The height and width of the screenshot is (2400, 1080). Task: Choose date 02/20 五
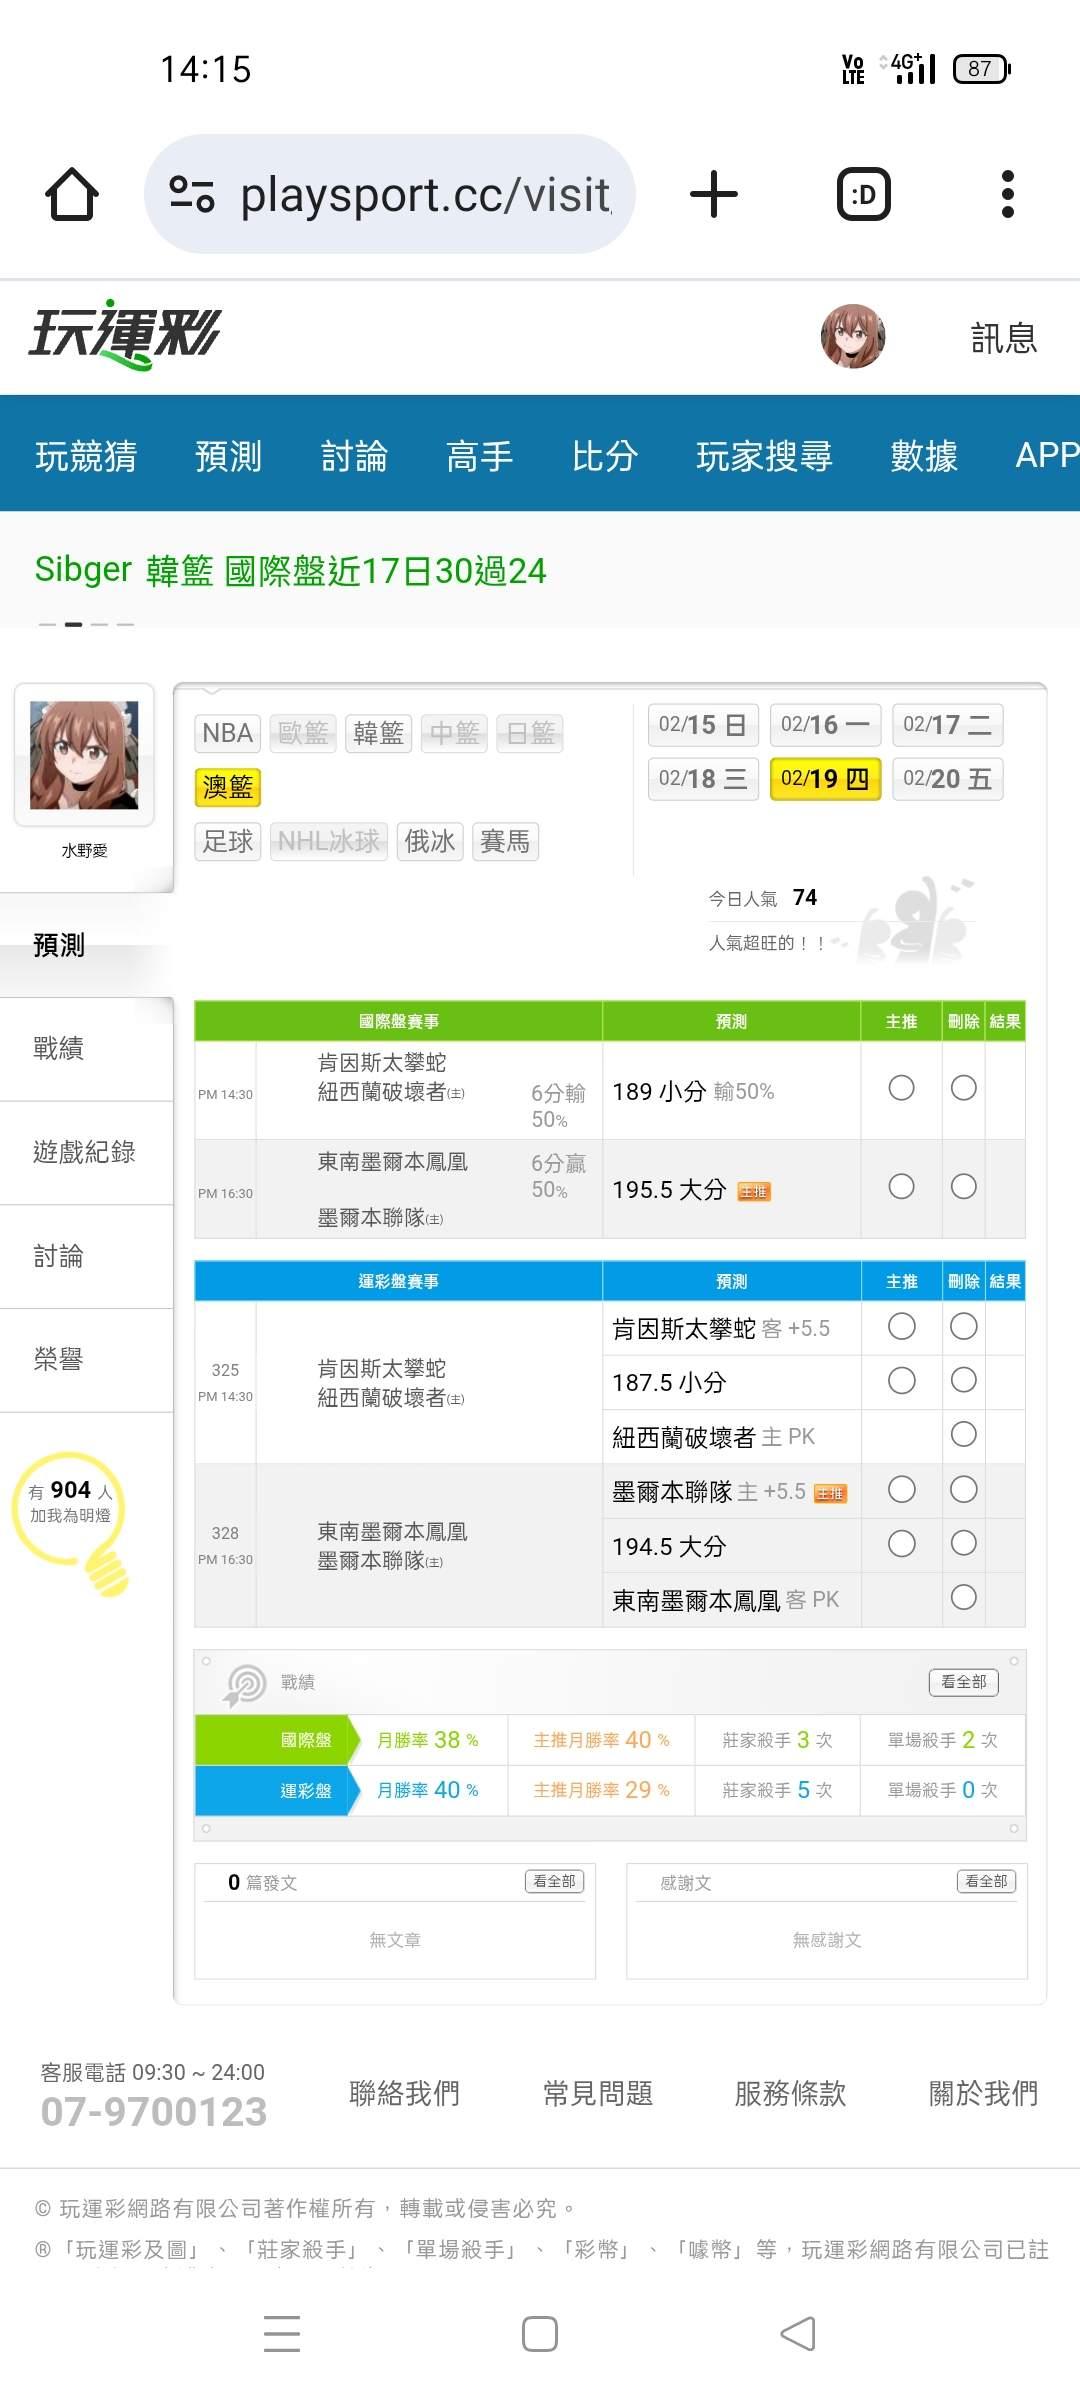[947, 779]
